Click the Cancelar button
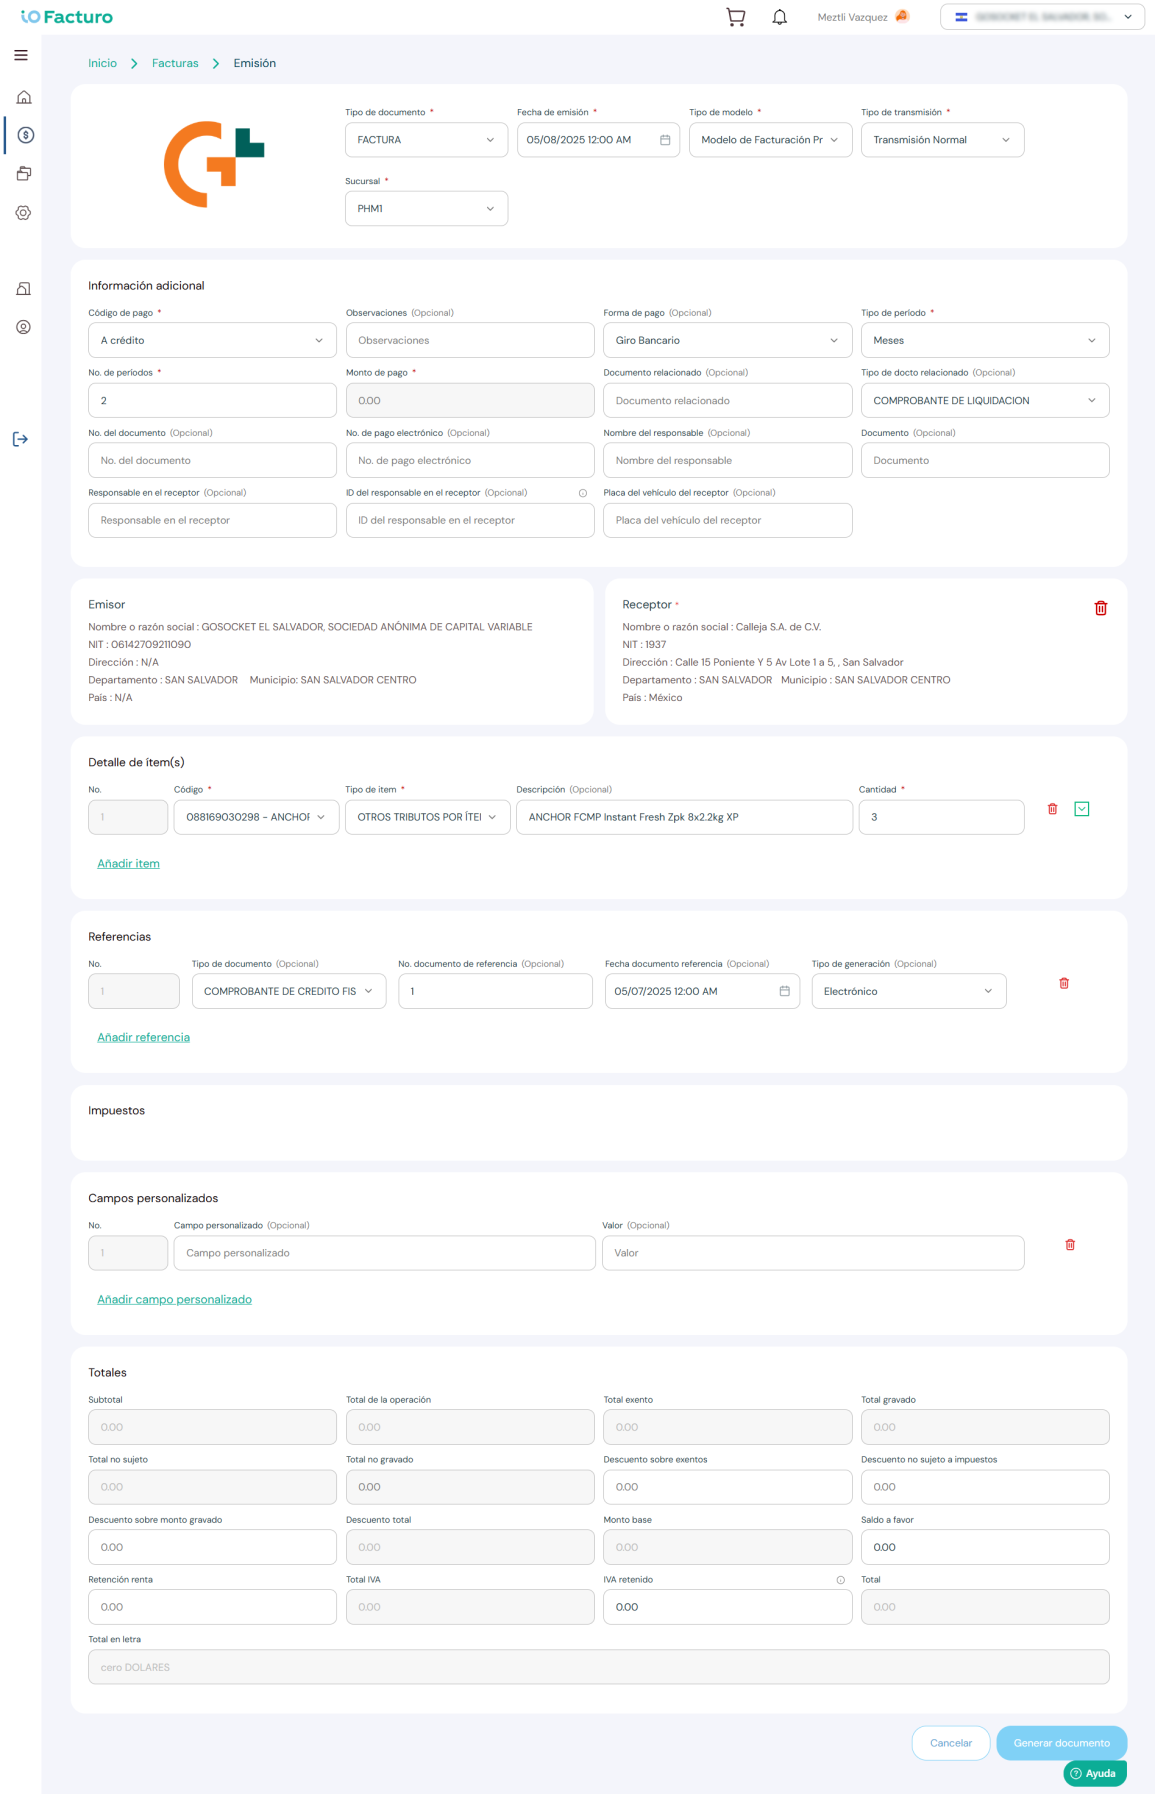The height and width of the screenshot is (1794, 1155). (x=951, y=1743)
